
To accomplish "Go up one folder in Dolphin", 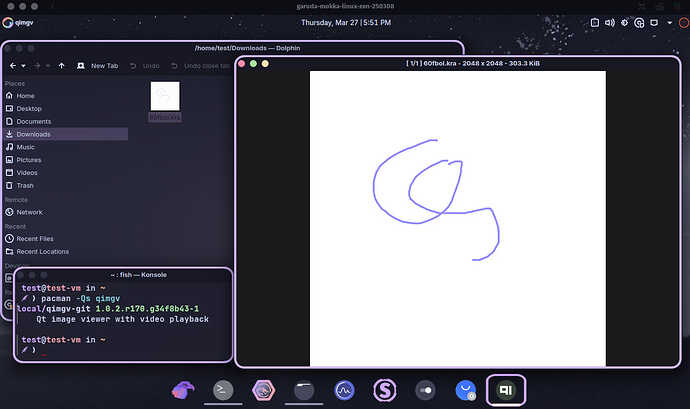I will 62,66.
